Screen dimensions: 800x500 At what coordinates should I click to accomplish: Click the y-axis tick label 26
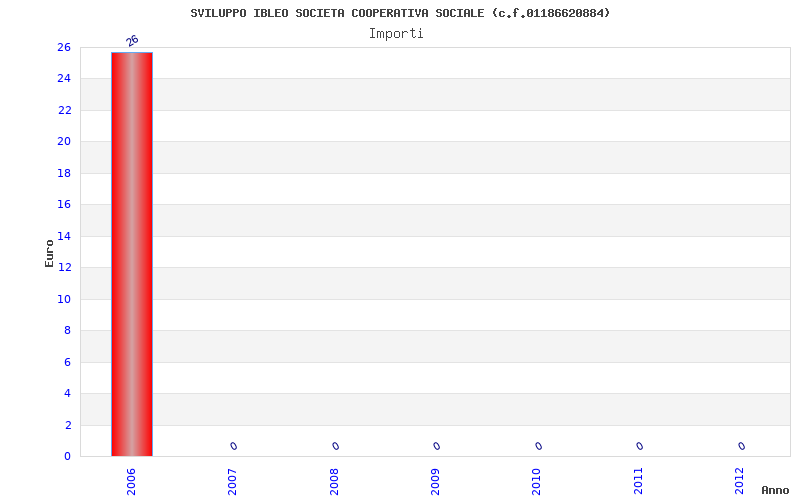coord(64,47)
